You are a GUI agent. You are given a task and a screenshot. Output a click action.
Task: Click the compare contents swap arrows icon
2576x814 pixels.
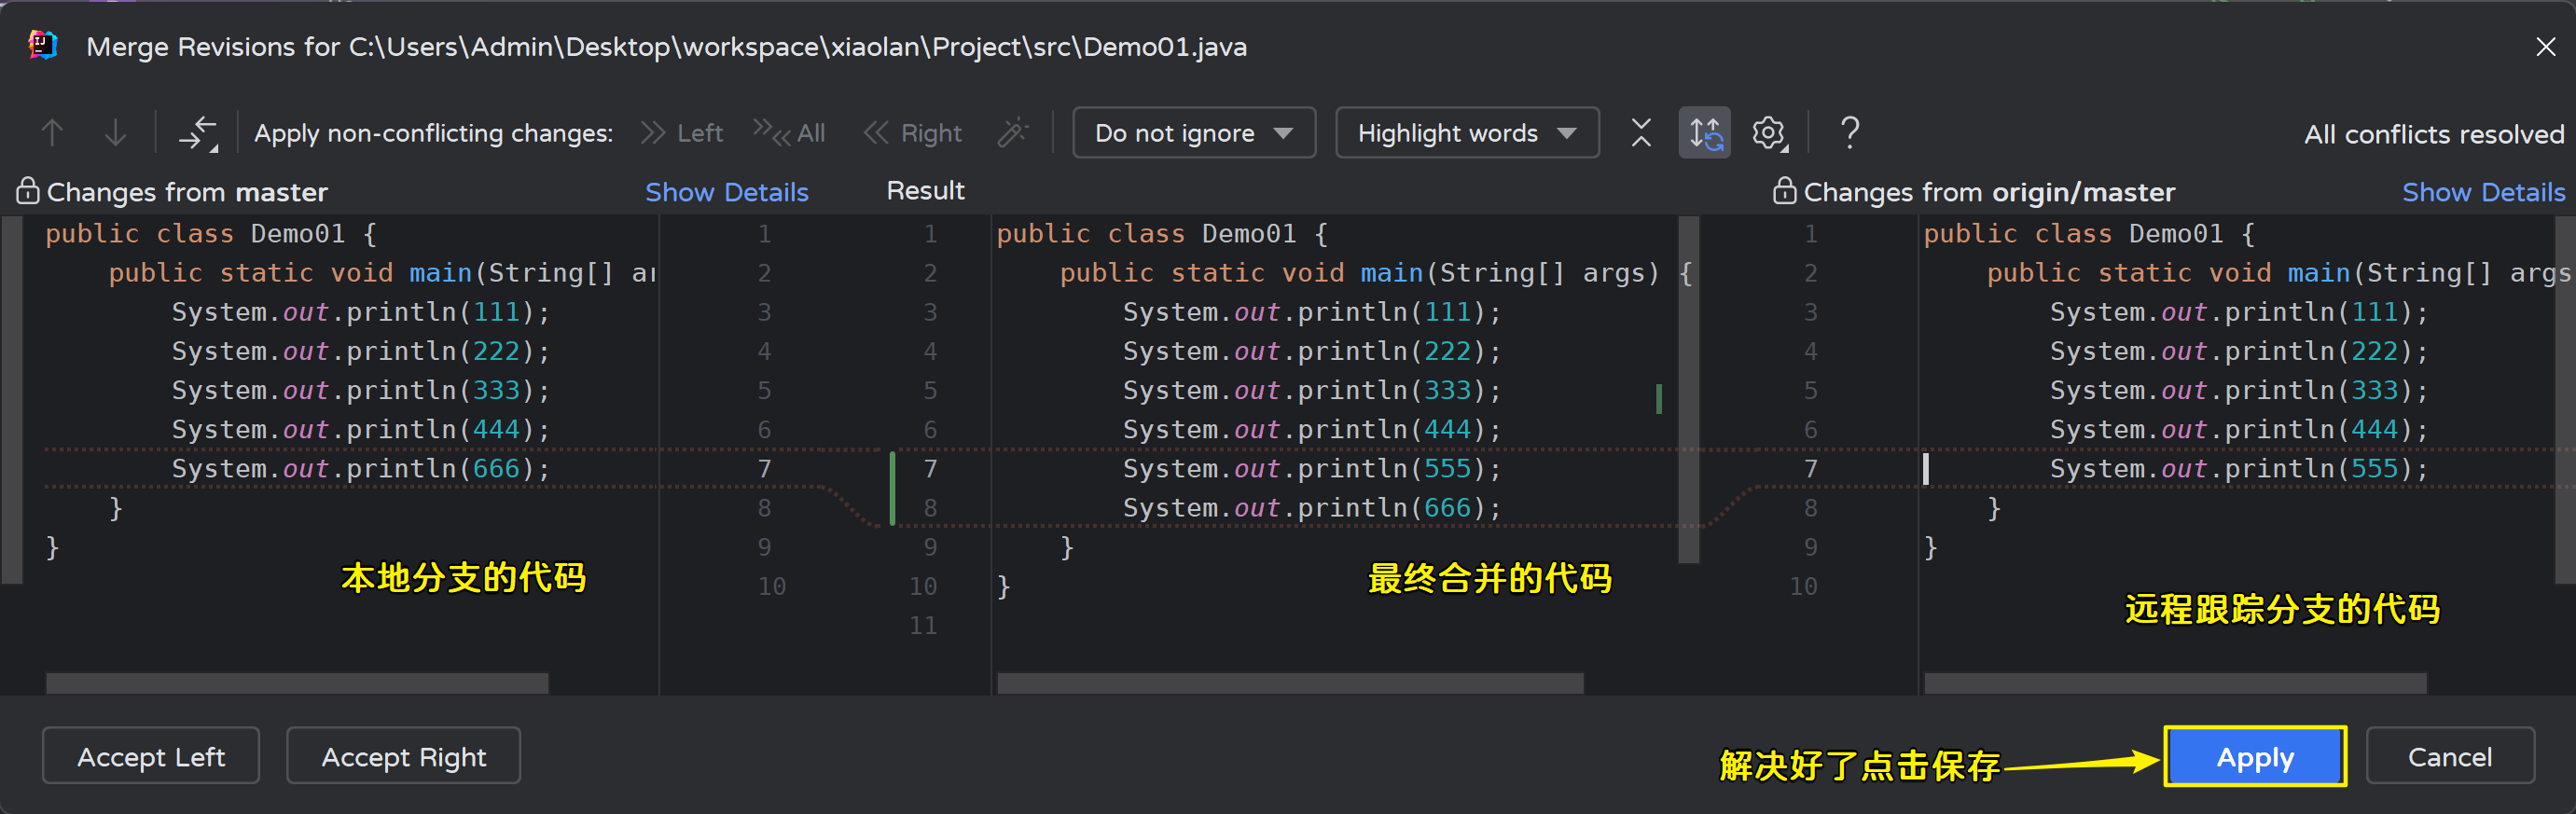[197, 133]
